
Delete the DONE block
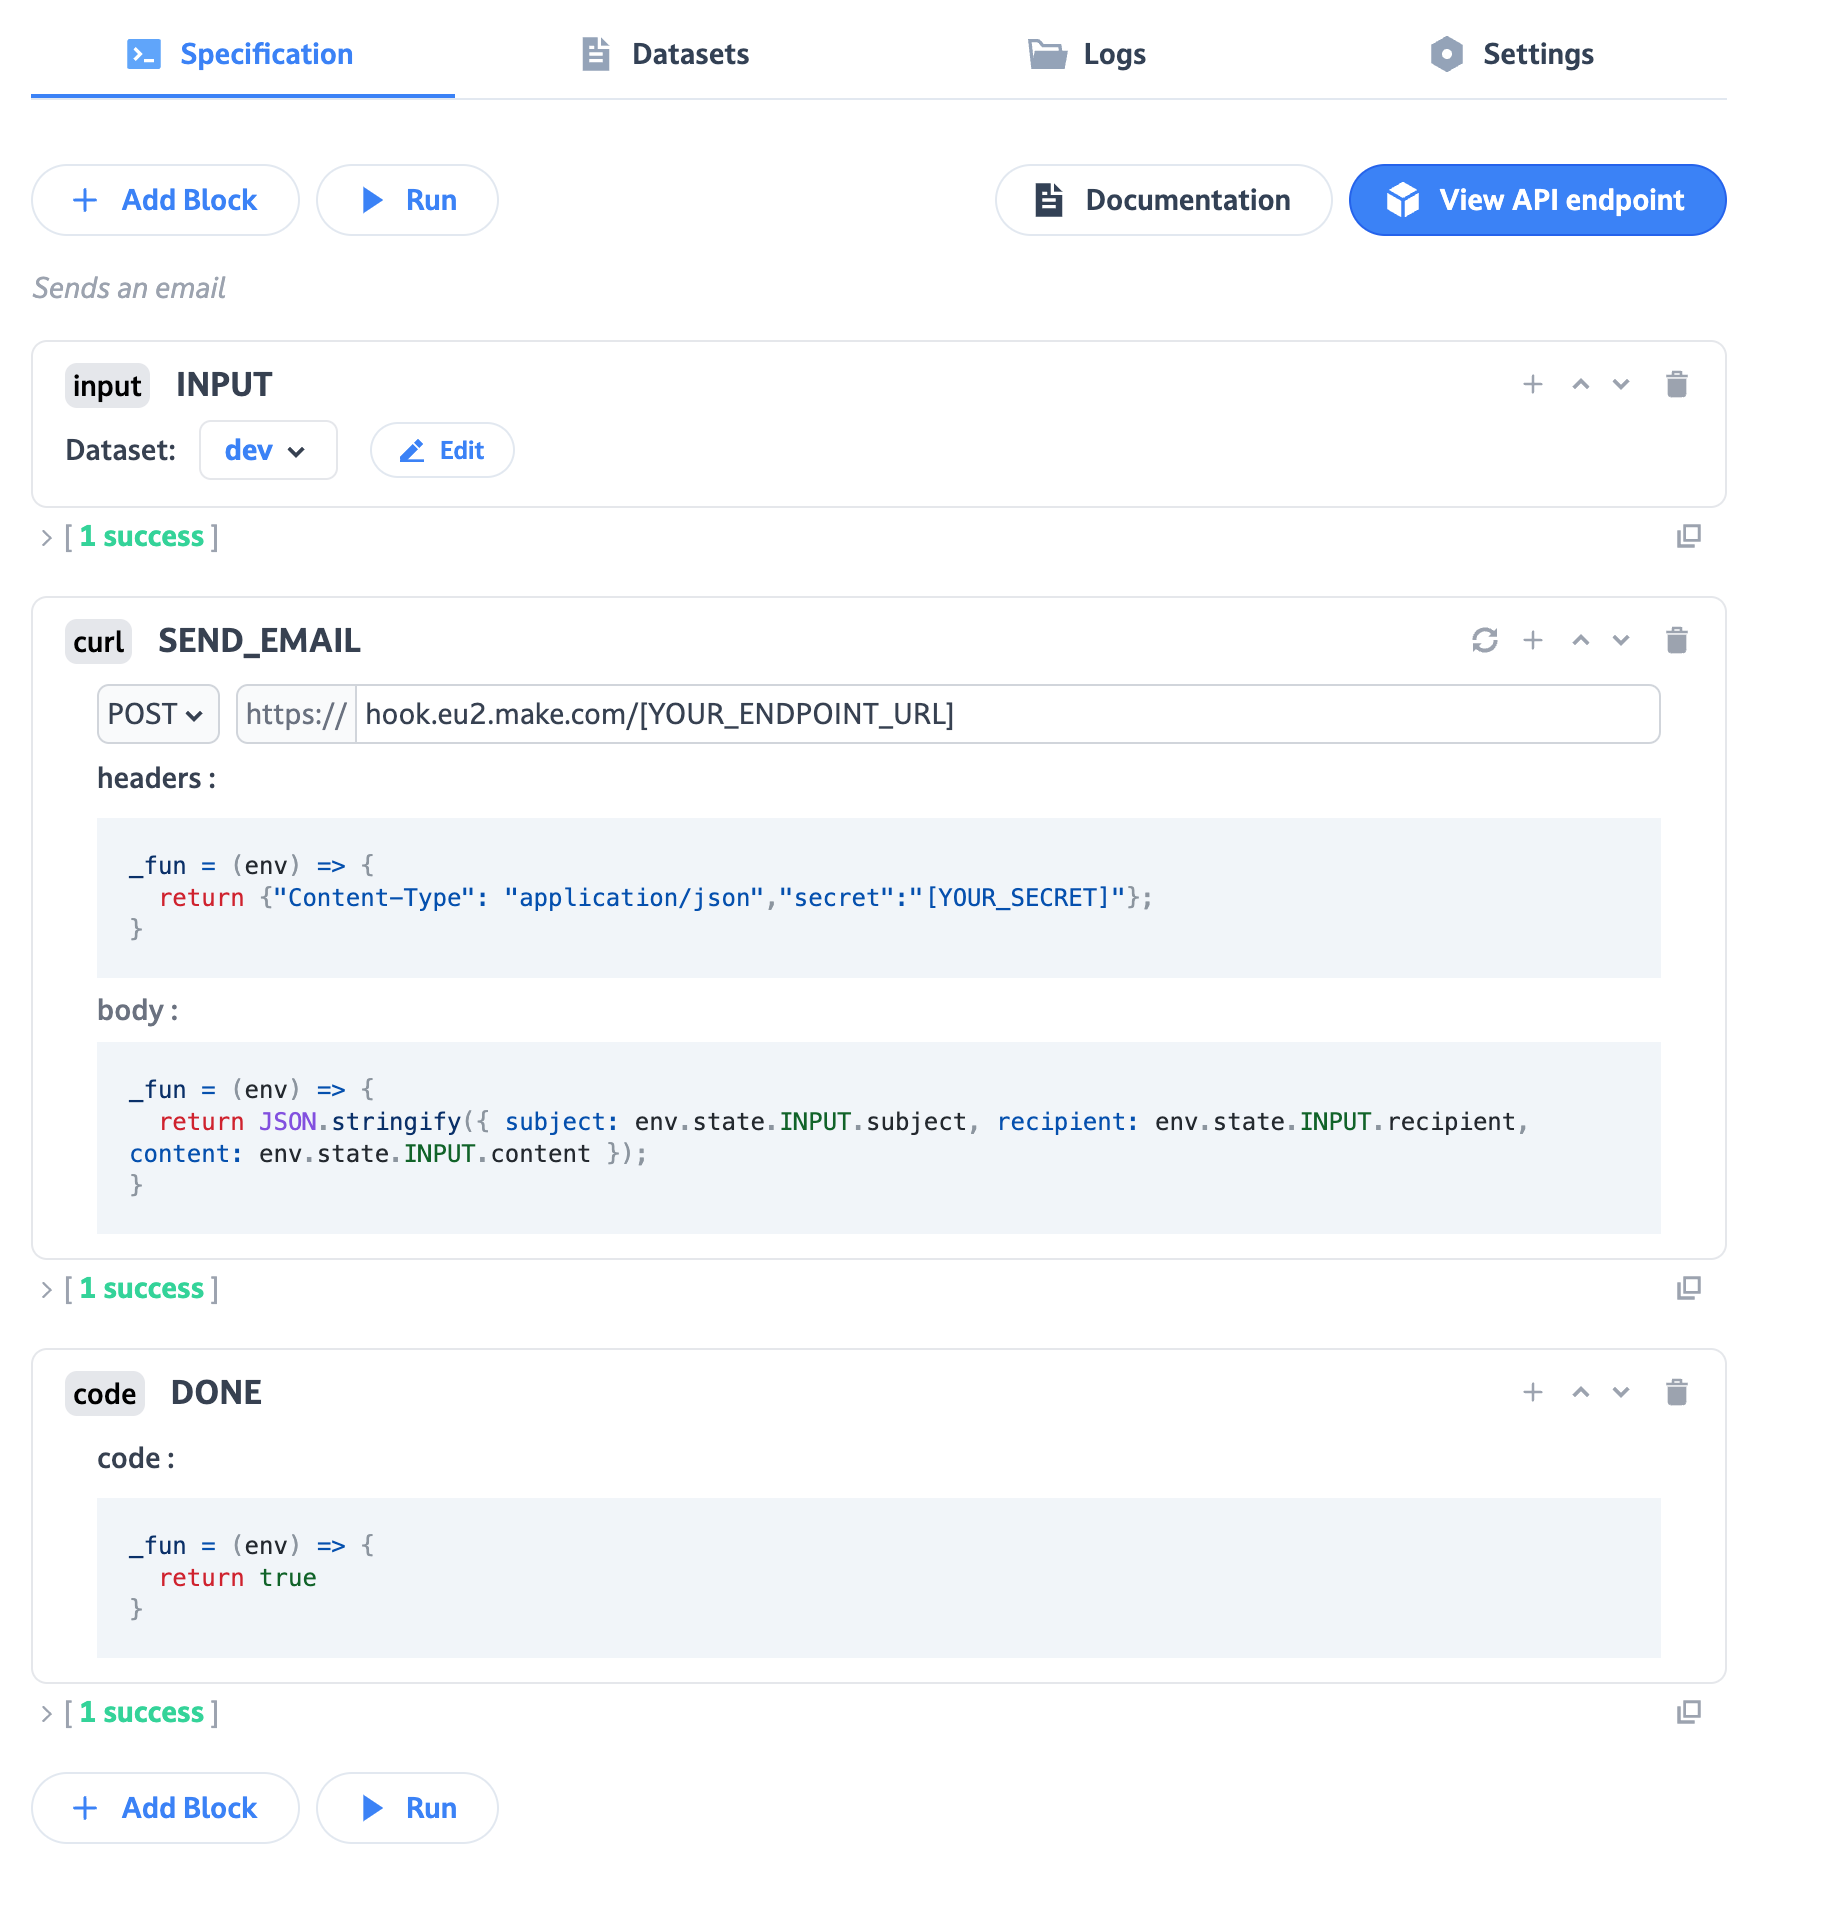point(1677,1392)
